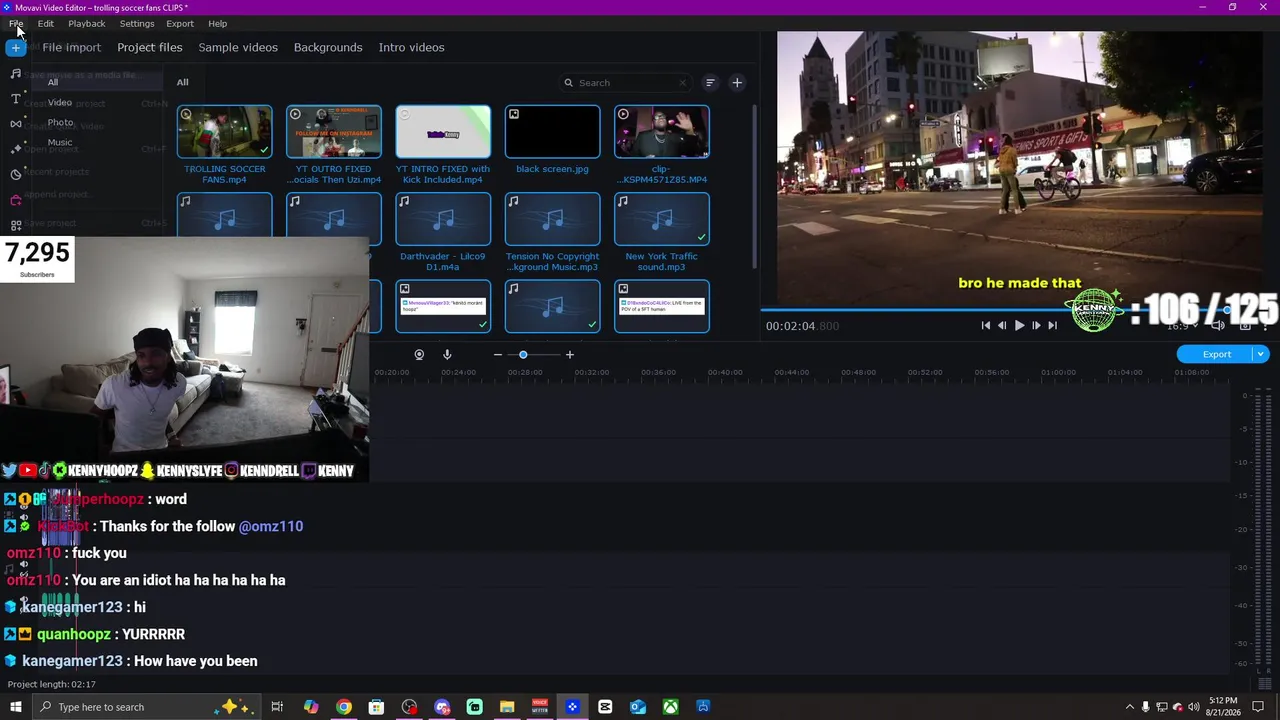The image size is (1280, 720).
Task: Select the New York Traffic sound.mp3 file
Action: (x=662, y=219)
